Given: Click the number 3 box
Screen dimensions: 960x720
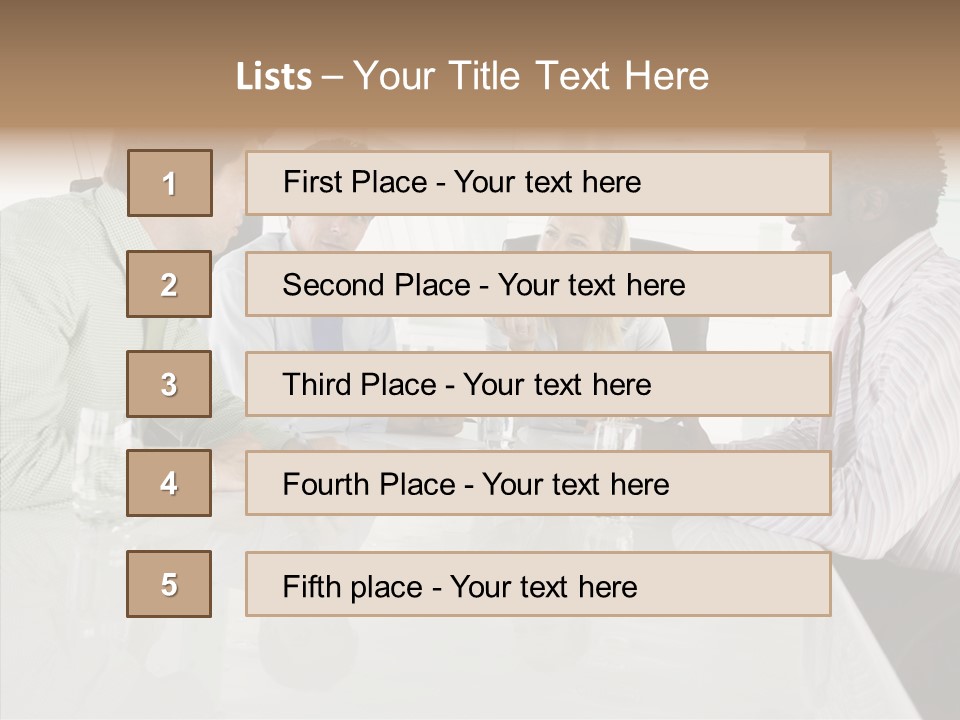Looking at the screenshot, I should pyautogui.click(x=169, y=384).
